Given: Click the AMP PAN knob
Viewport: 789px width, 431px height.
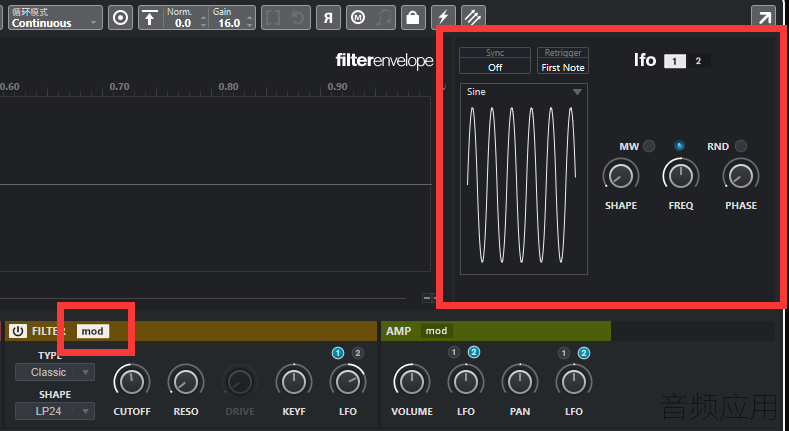Looking at the screenshot, I should (x=520, y=382).
